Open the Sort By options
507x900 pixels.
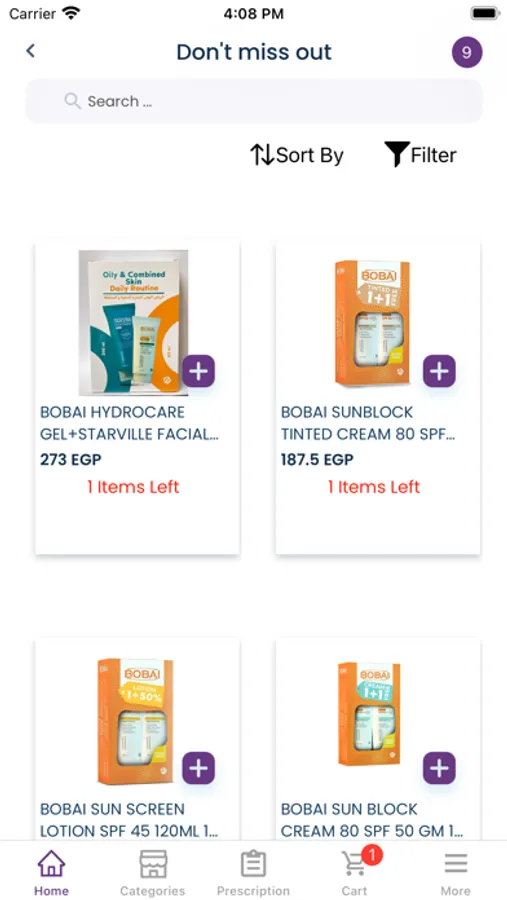pyautogui.click(x=297, y=155)
